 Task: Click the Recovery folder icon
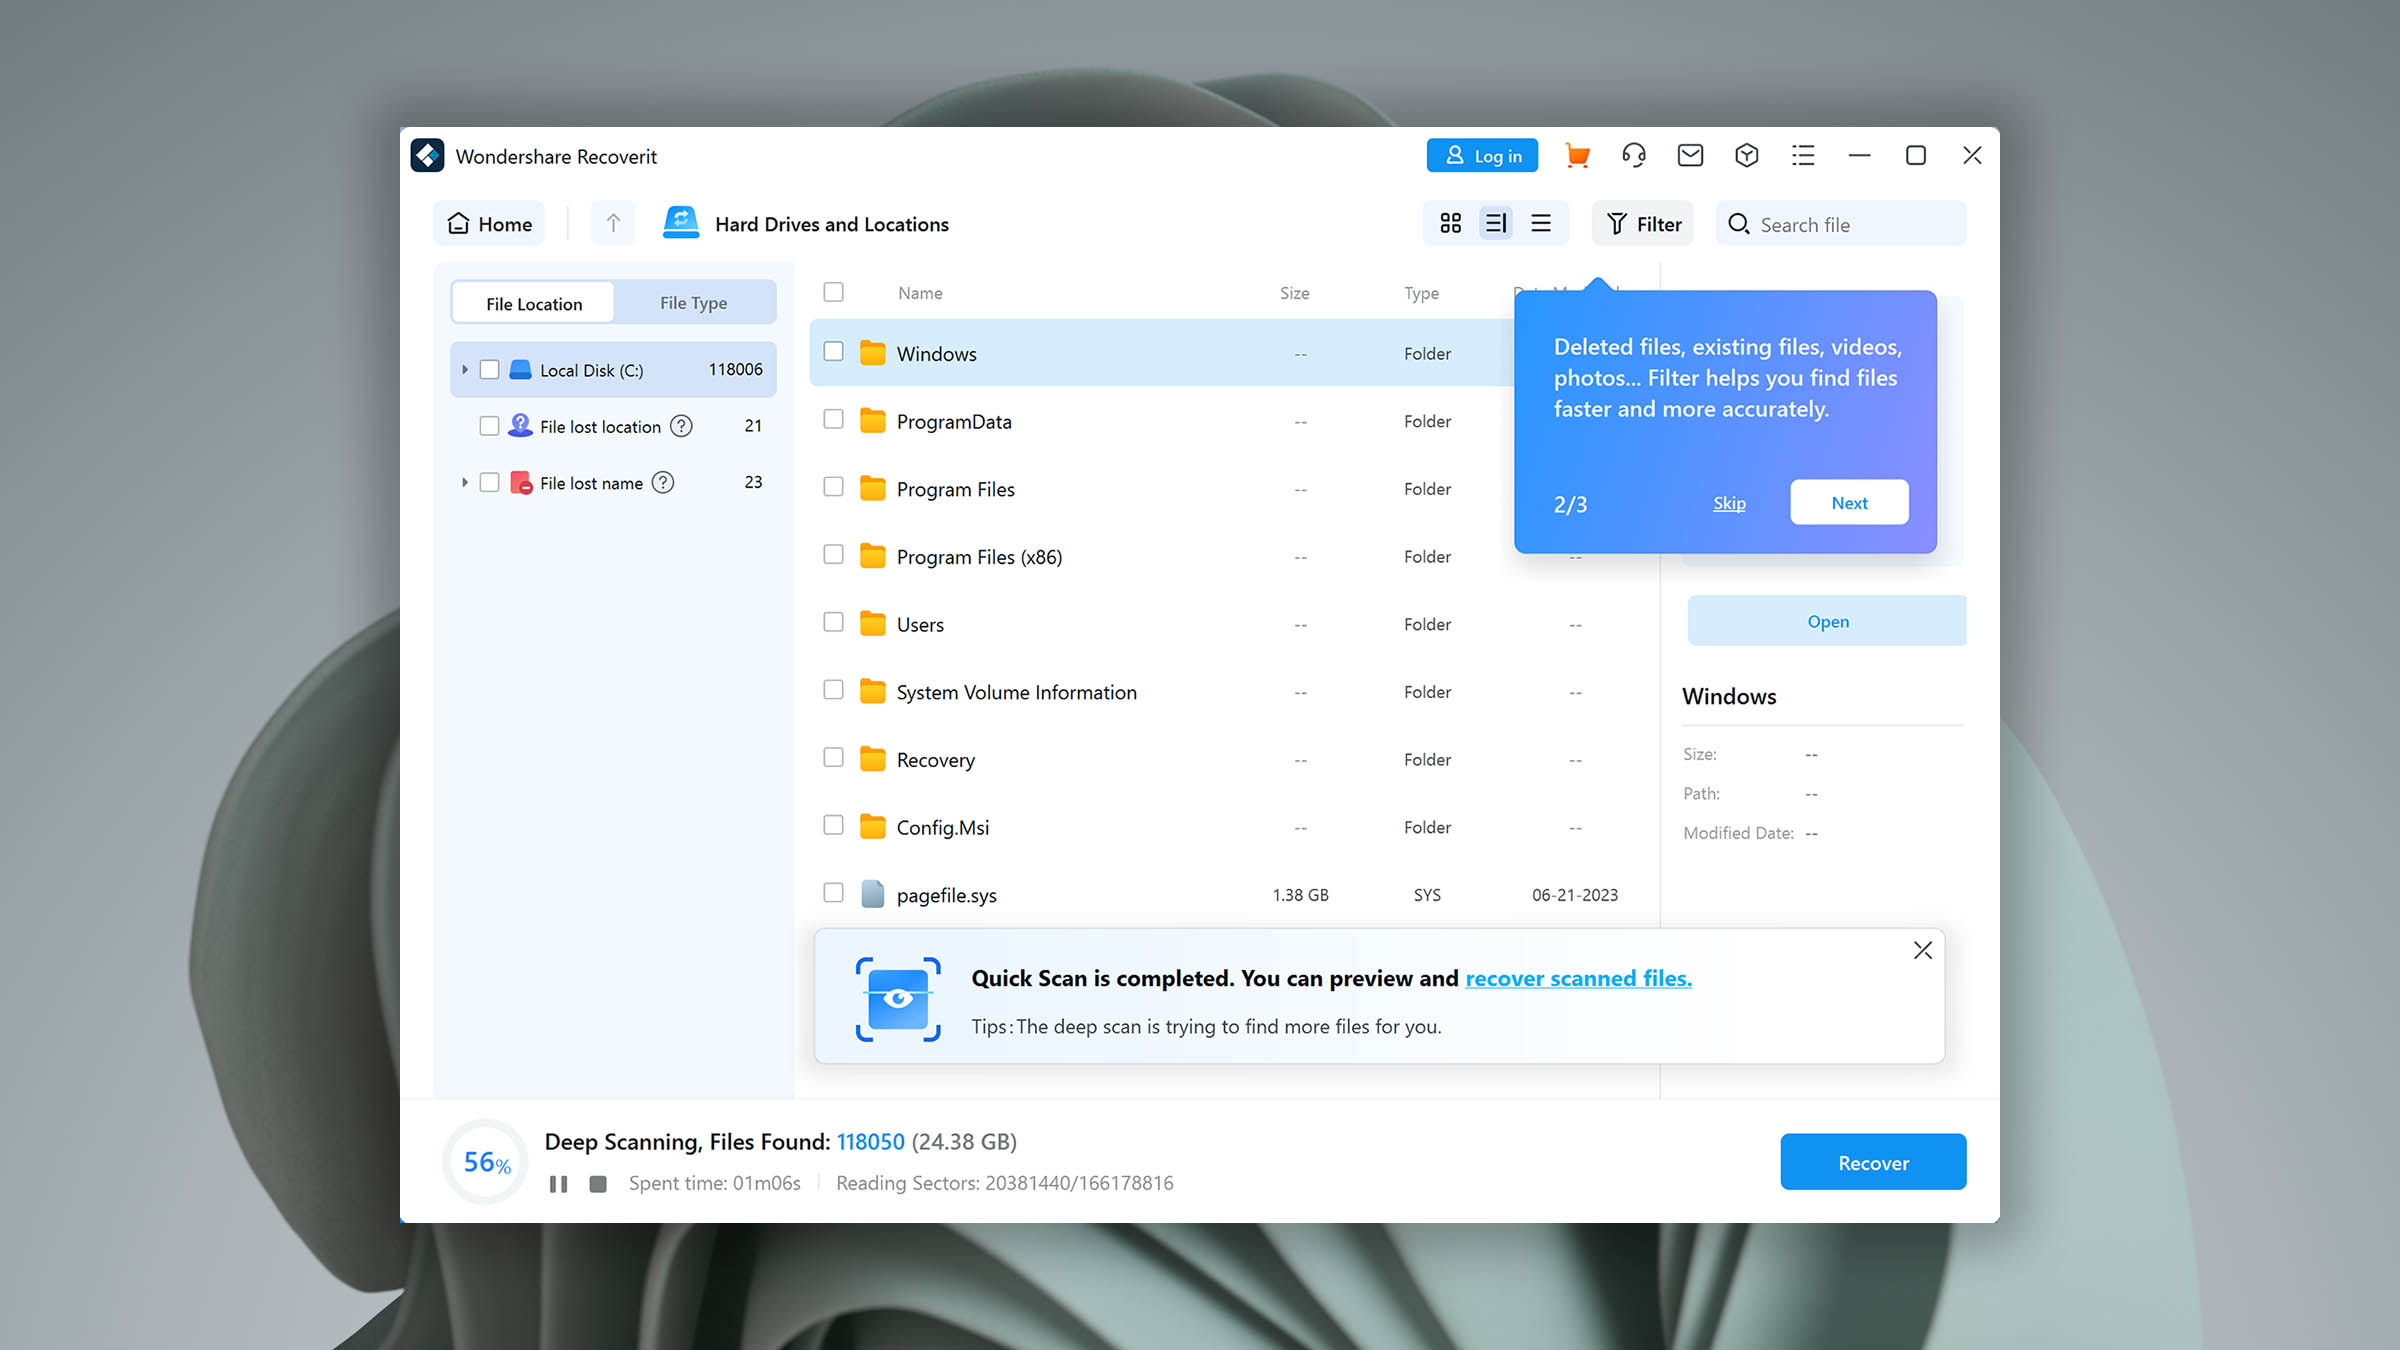tap(873, 759)
